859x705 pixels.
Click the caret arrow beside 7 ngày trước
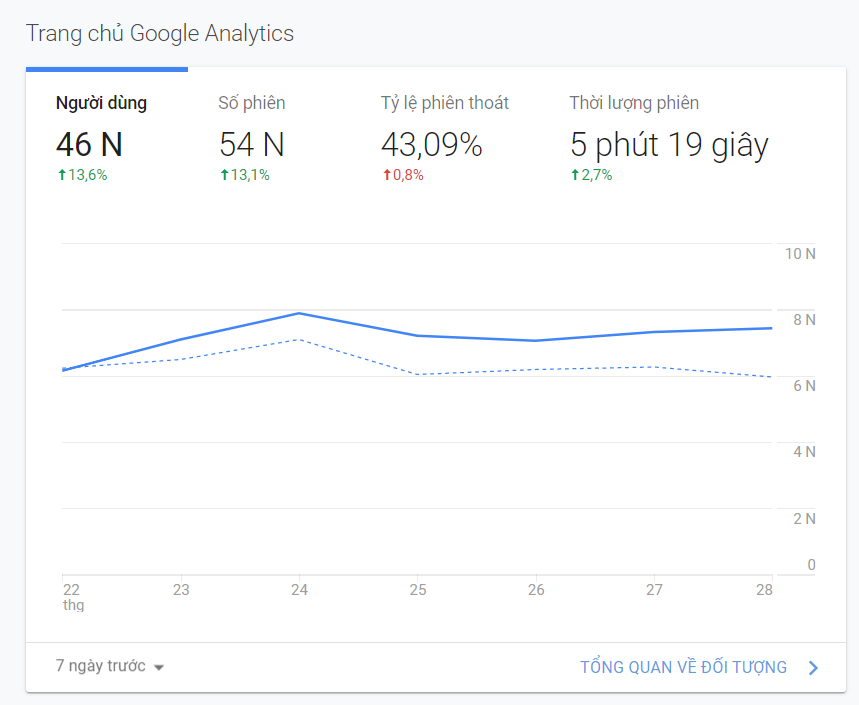click(159, 667)
